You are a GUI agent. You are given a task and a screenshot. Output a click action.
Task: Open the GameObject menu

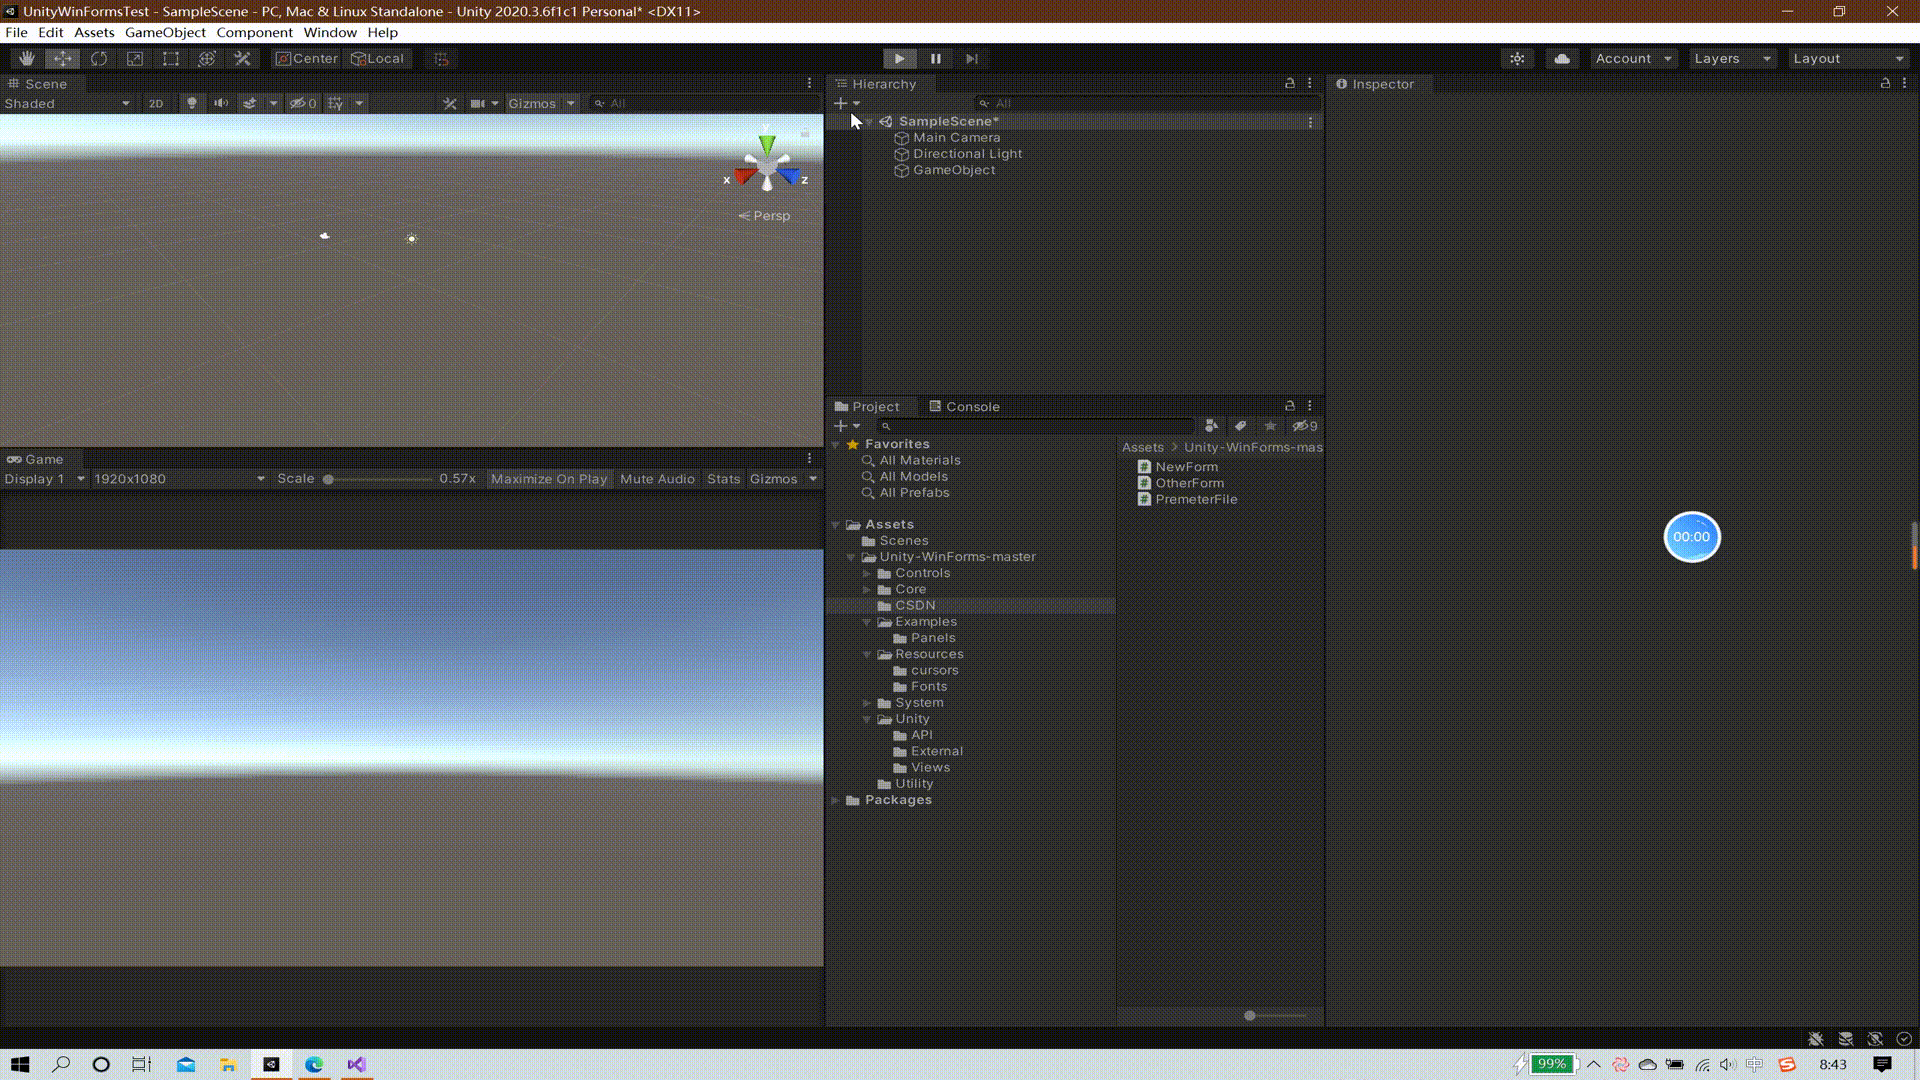click(164, 32)
